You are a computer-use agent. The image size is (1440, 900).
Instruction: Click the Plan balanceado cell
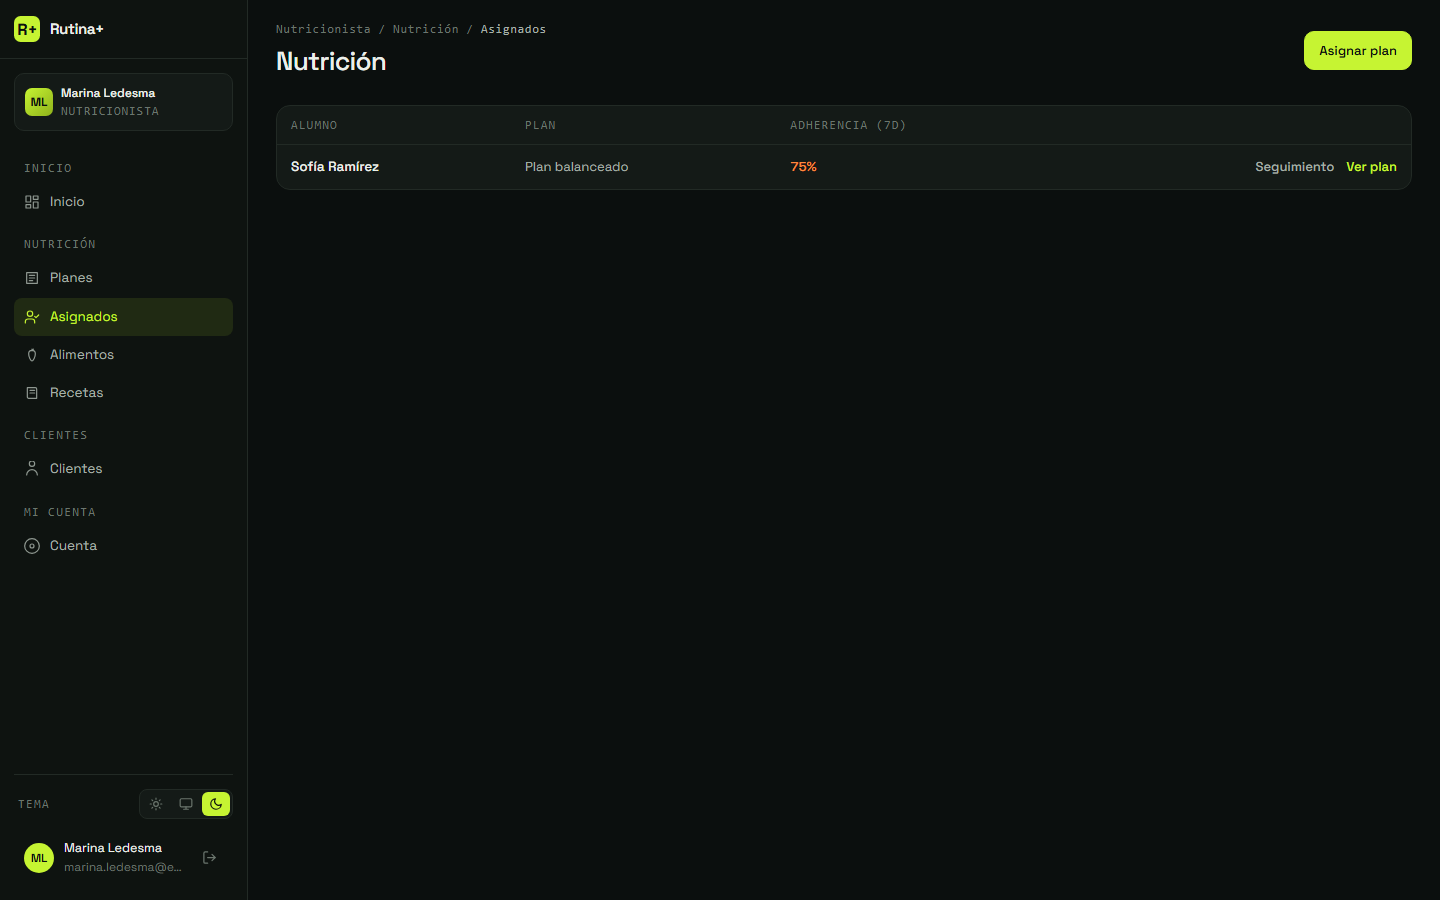tap(576, 167)
